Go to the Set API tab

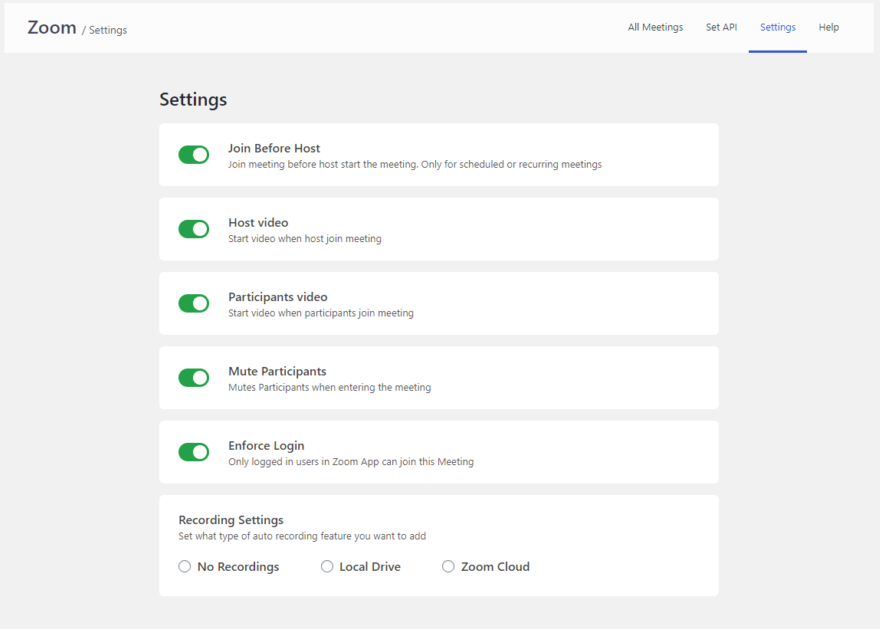tap(721, 27)
